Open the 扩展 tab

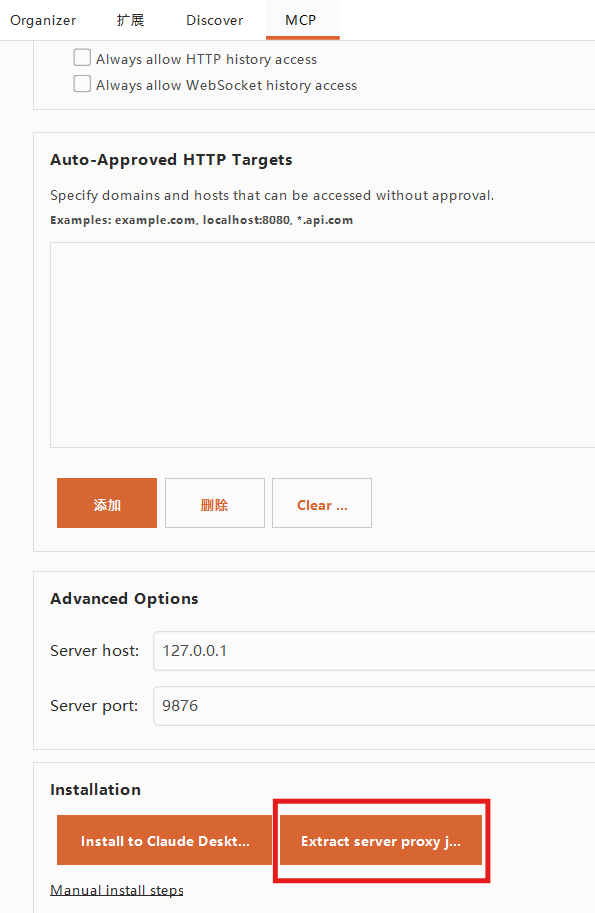[x=130, y=20]
